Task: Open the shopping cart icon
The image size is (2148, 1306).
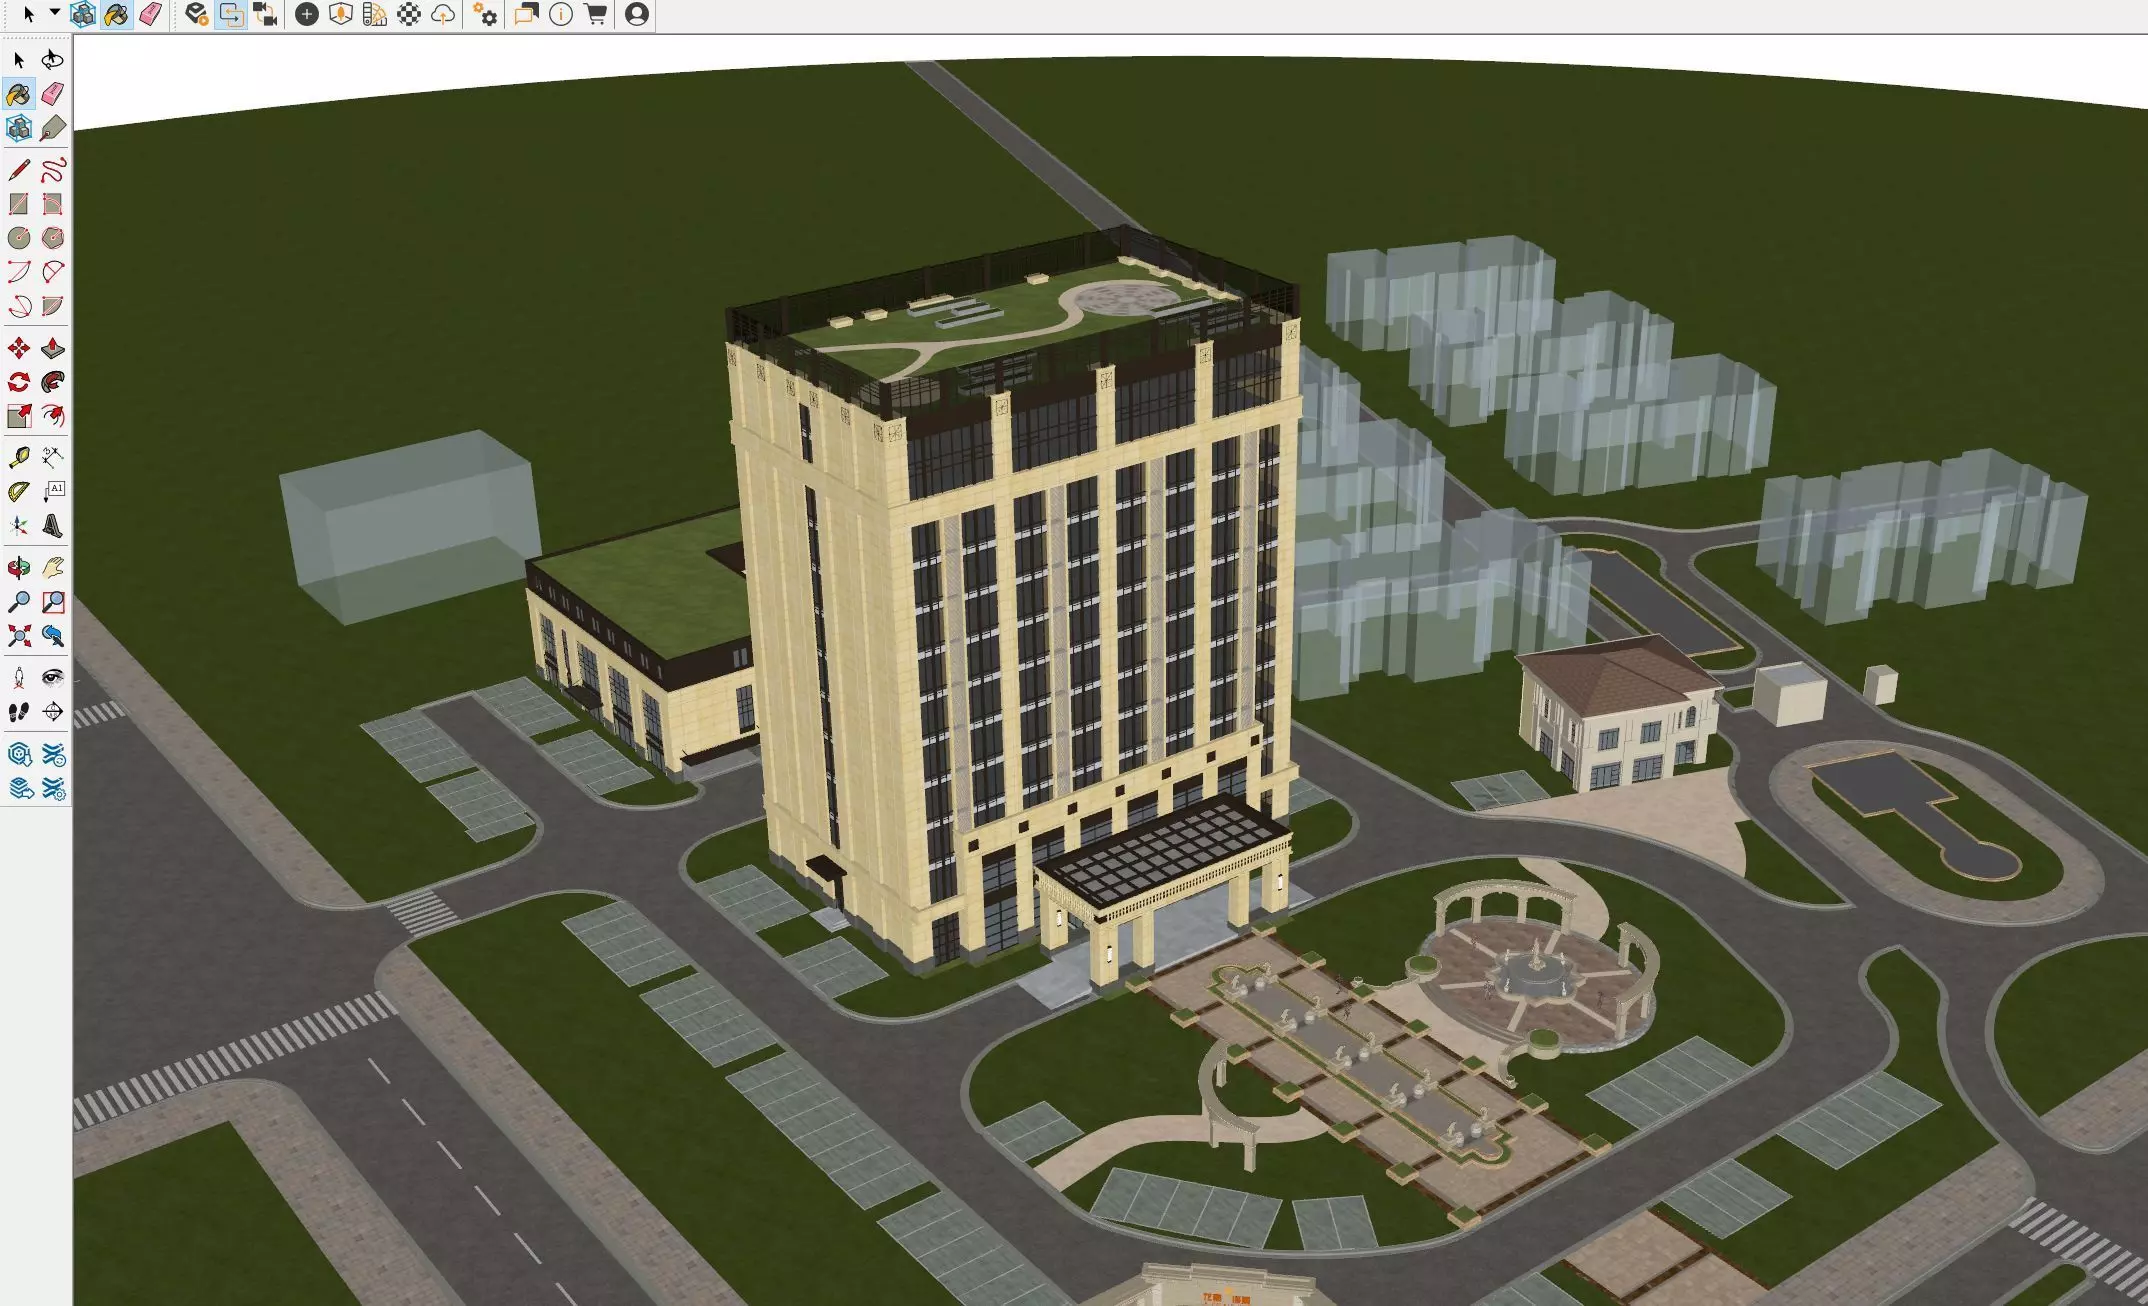Action: [x=595, y=14]
